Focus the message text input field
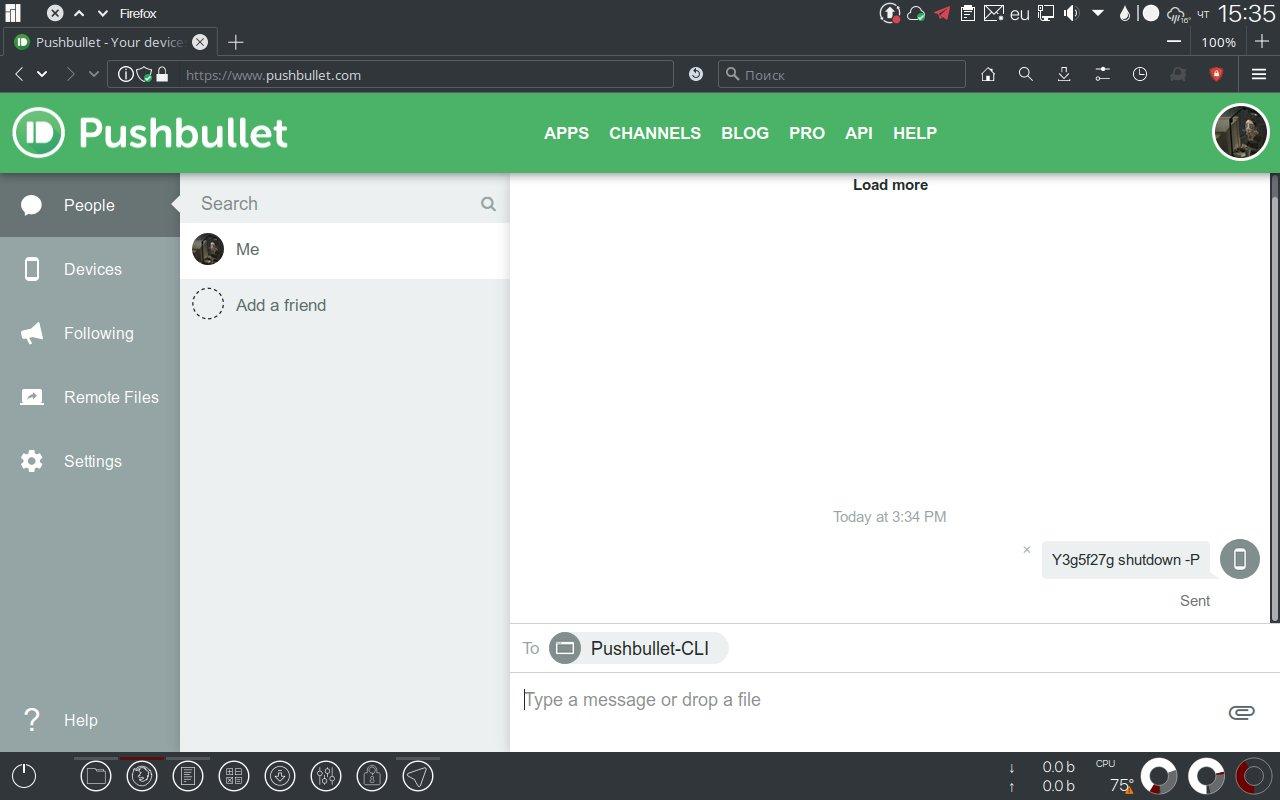 (x=860, y=700)
